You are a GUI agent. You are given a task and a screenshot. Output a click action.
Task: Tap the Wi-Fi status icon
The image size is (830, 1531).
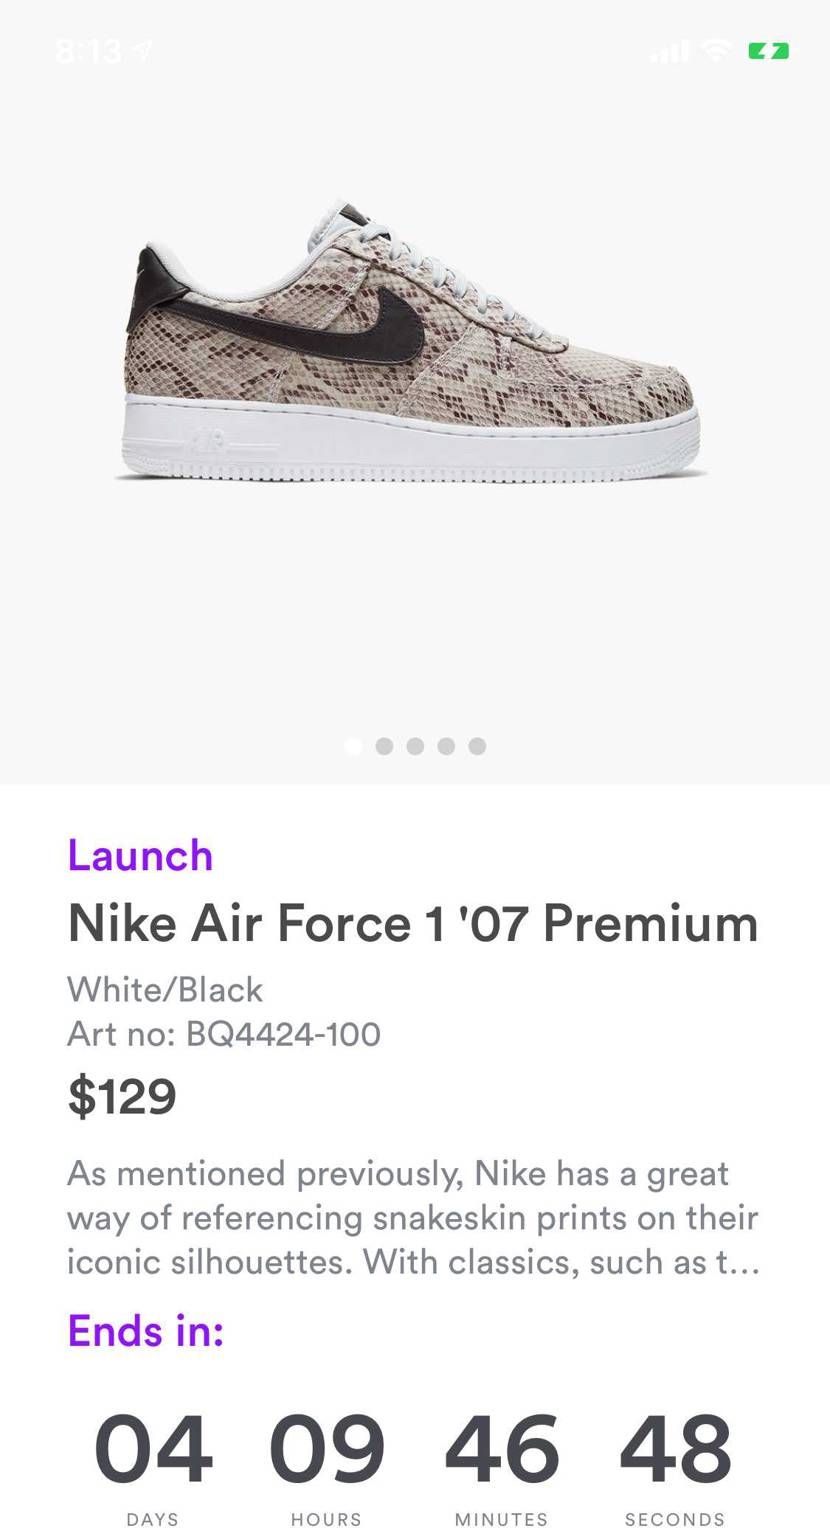(717, 50)
